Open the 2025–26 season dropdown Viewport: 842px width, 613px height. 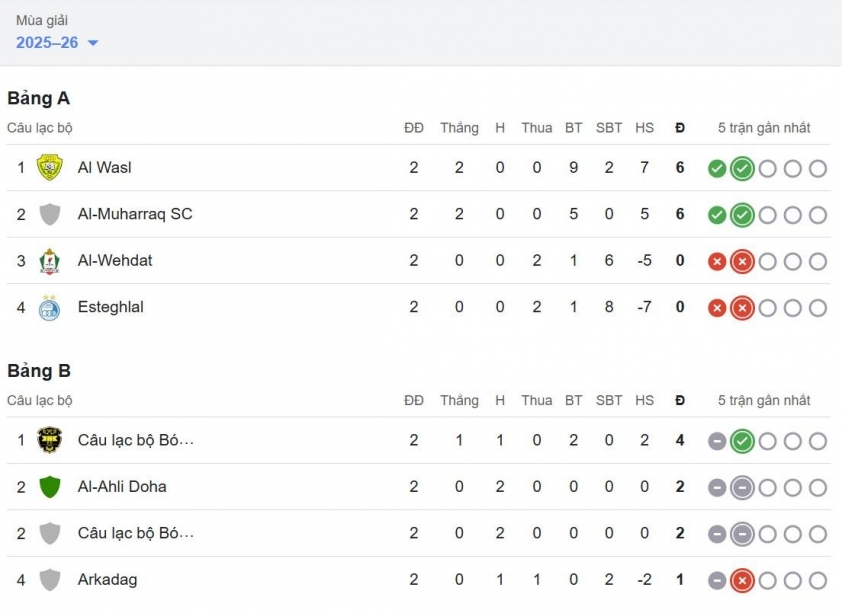(57, 43)
